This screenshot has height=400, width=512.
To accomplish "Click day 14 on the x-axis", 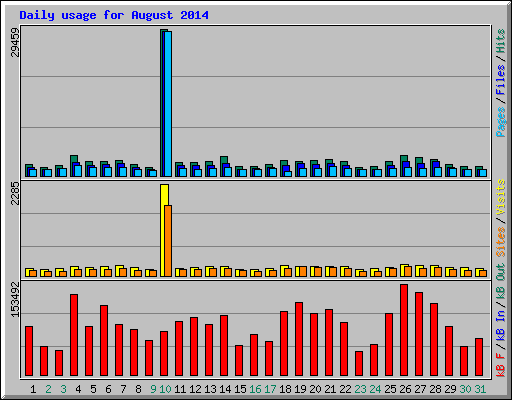I will [x=225, y=389].
